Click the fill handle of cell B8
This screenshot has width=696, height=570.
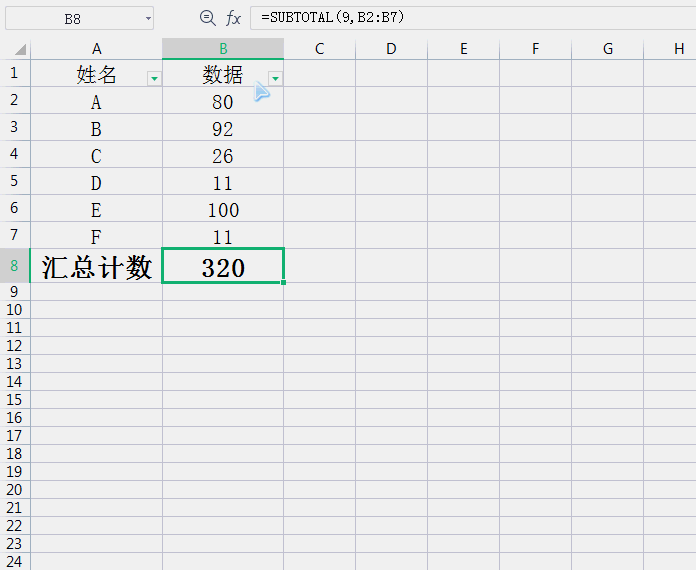pos(283,282)
